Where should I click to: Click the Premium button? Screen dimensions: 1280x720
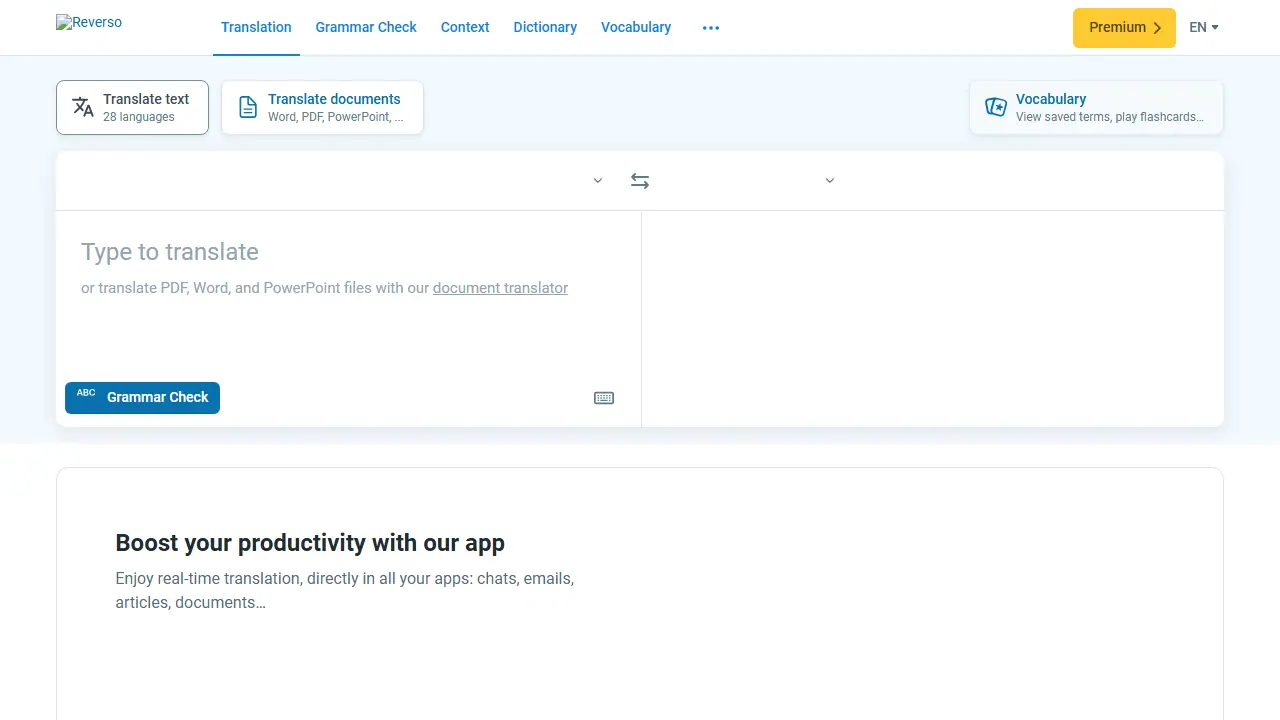(1124, 28)
